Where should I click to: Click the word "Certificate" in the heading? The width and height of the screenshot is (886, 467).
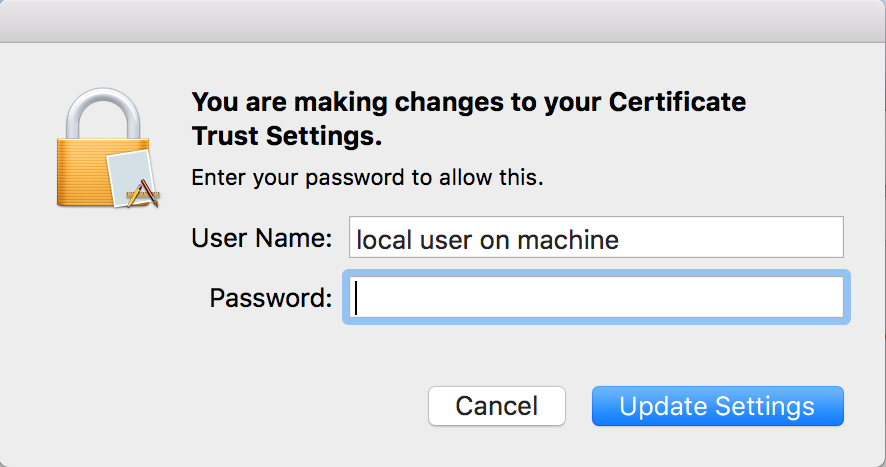click(x=678, y=102)
